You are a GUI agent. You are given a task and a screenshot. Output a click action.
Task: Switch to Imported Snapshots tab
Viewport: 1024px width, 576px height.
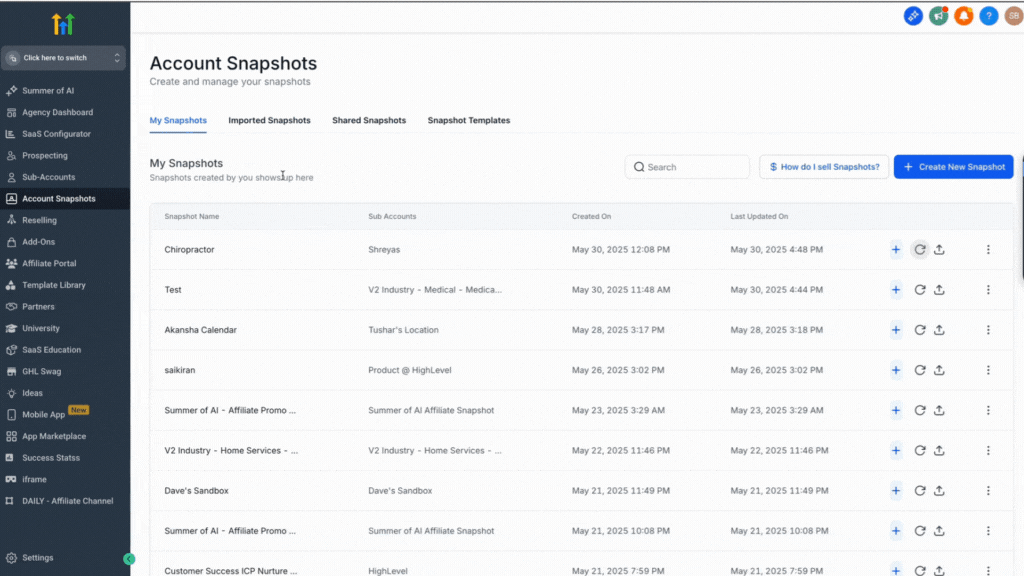pos(269,120)
